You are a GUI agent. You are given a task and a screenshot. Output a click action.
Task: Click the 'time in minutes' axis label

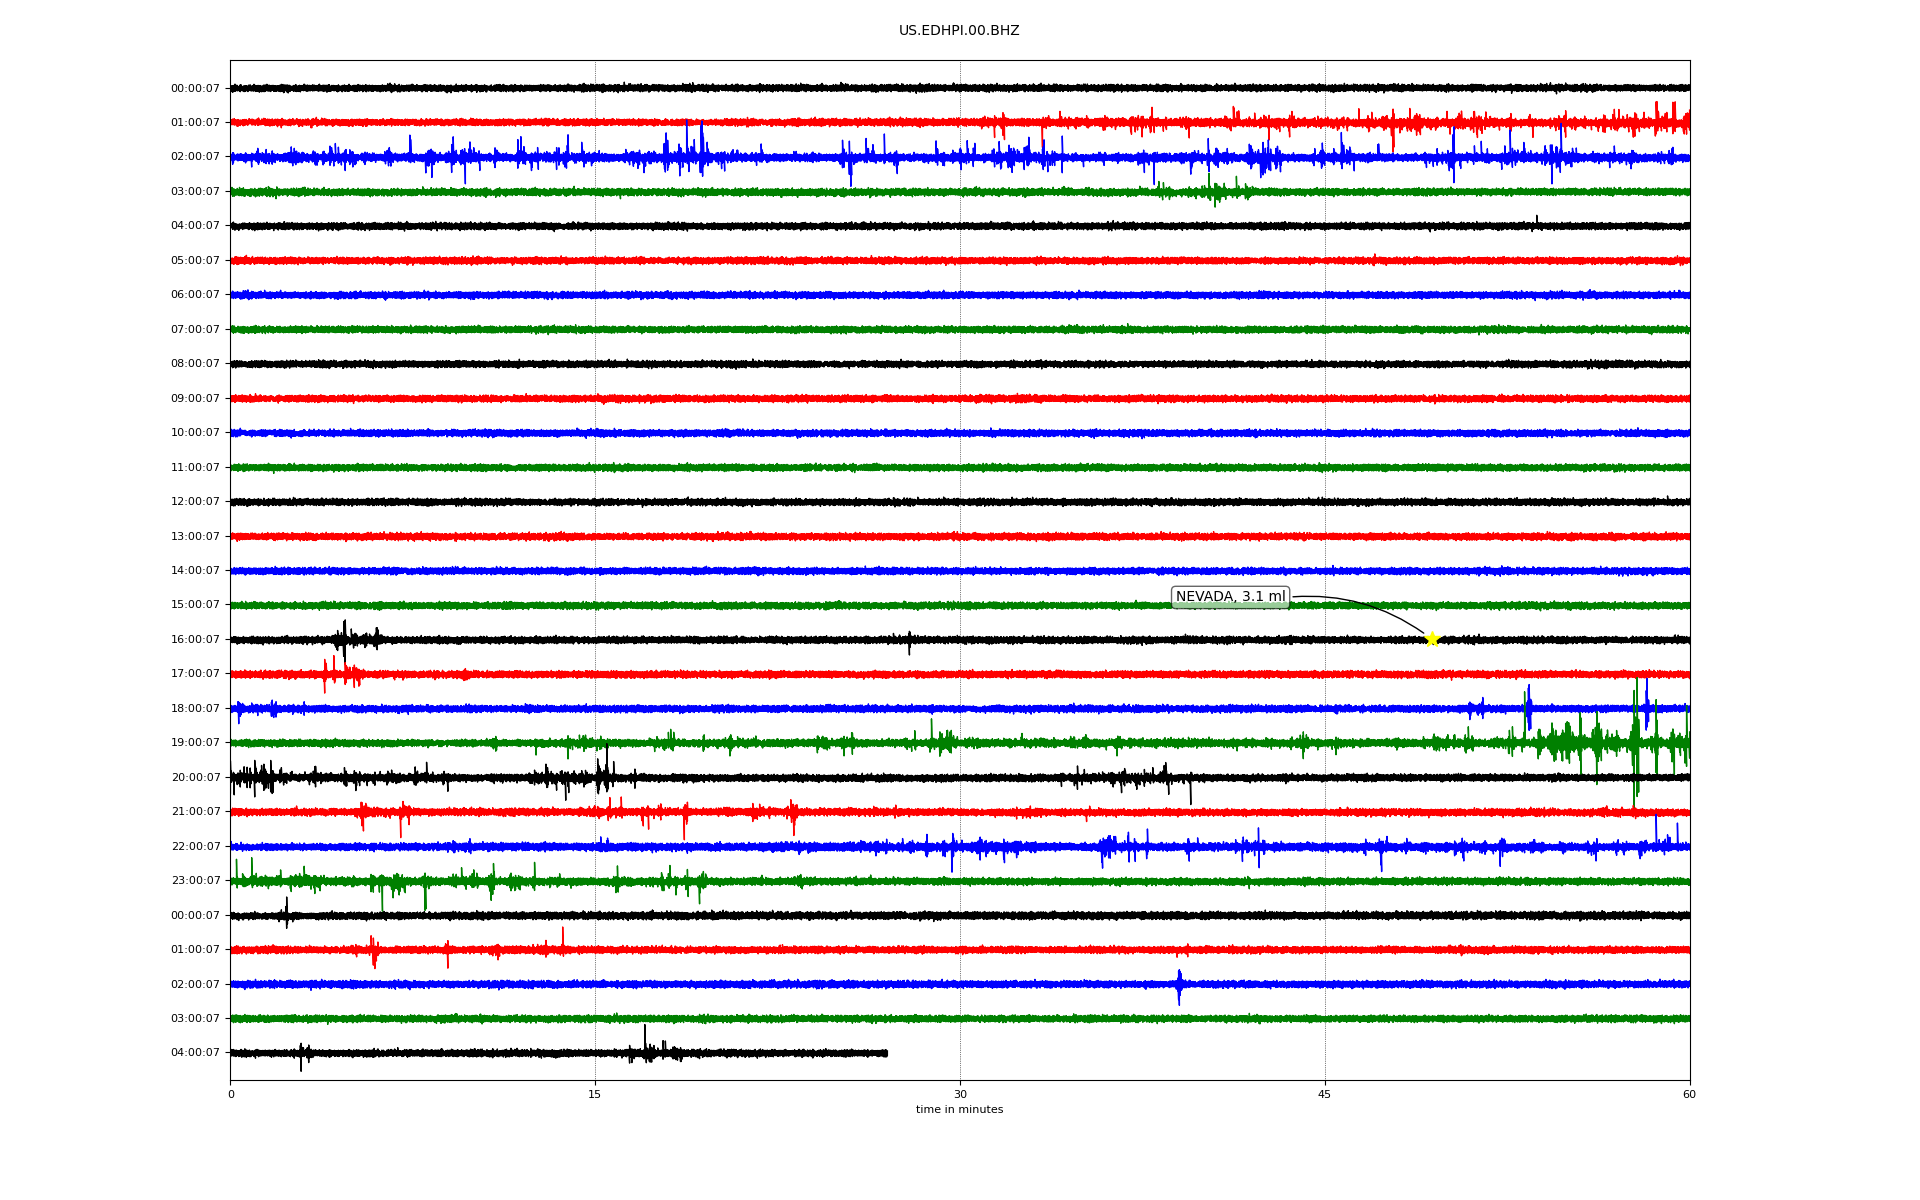click(959, 1110)
